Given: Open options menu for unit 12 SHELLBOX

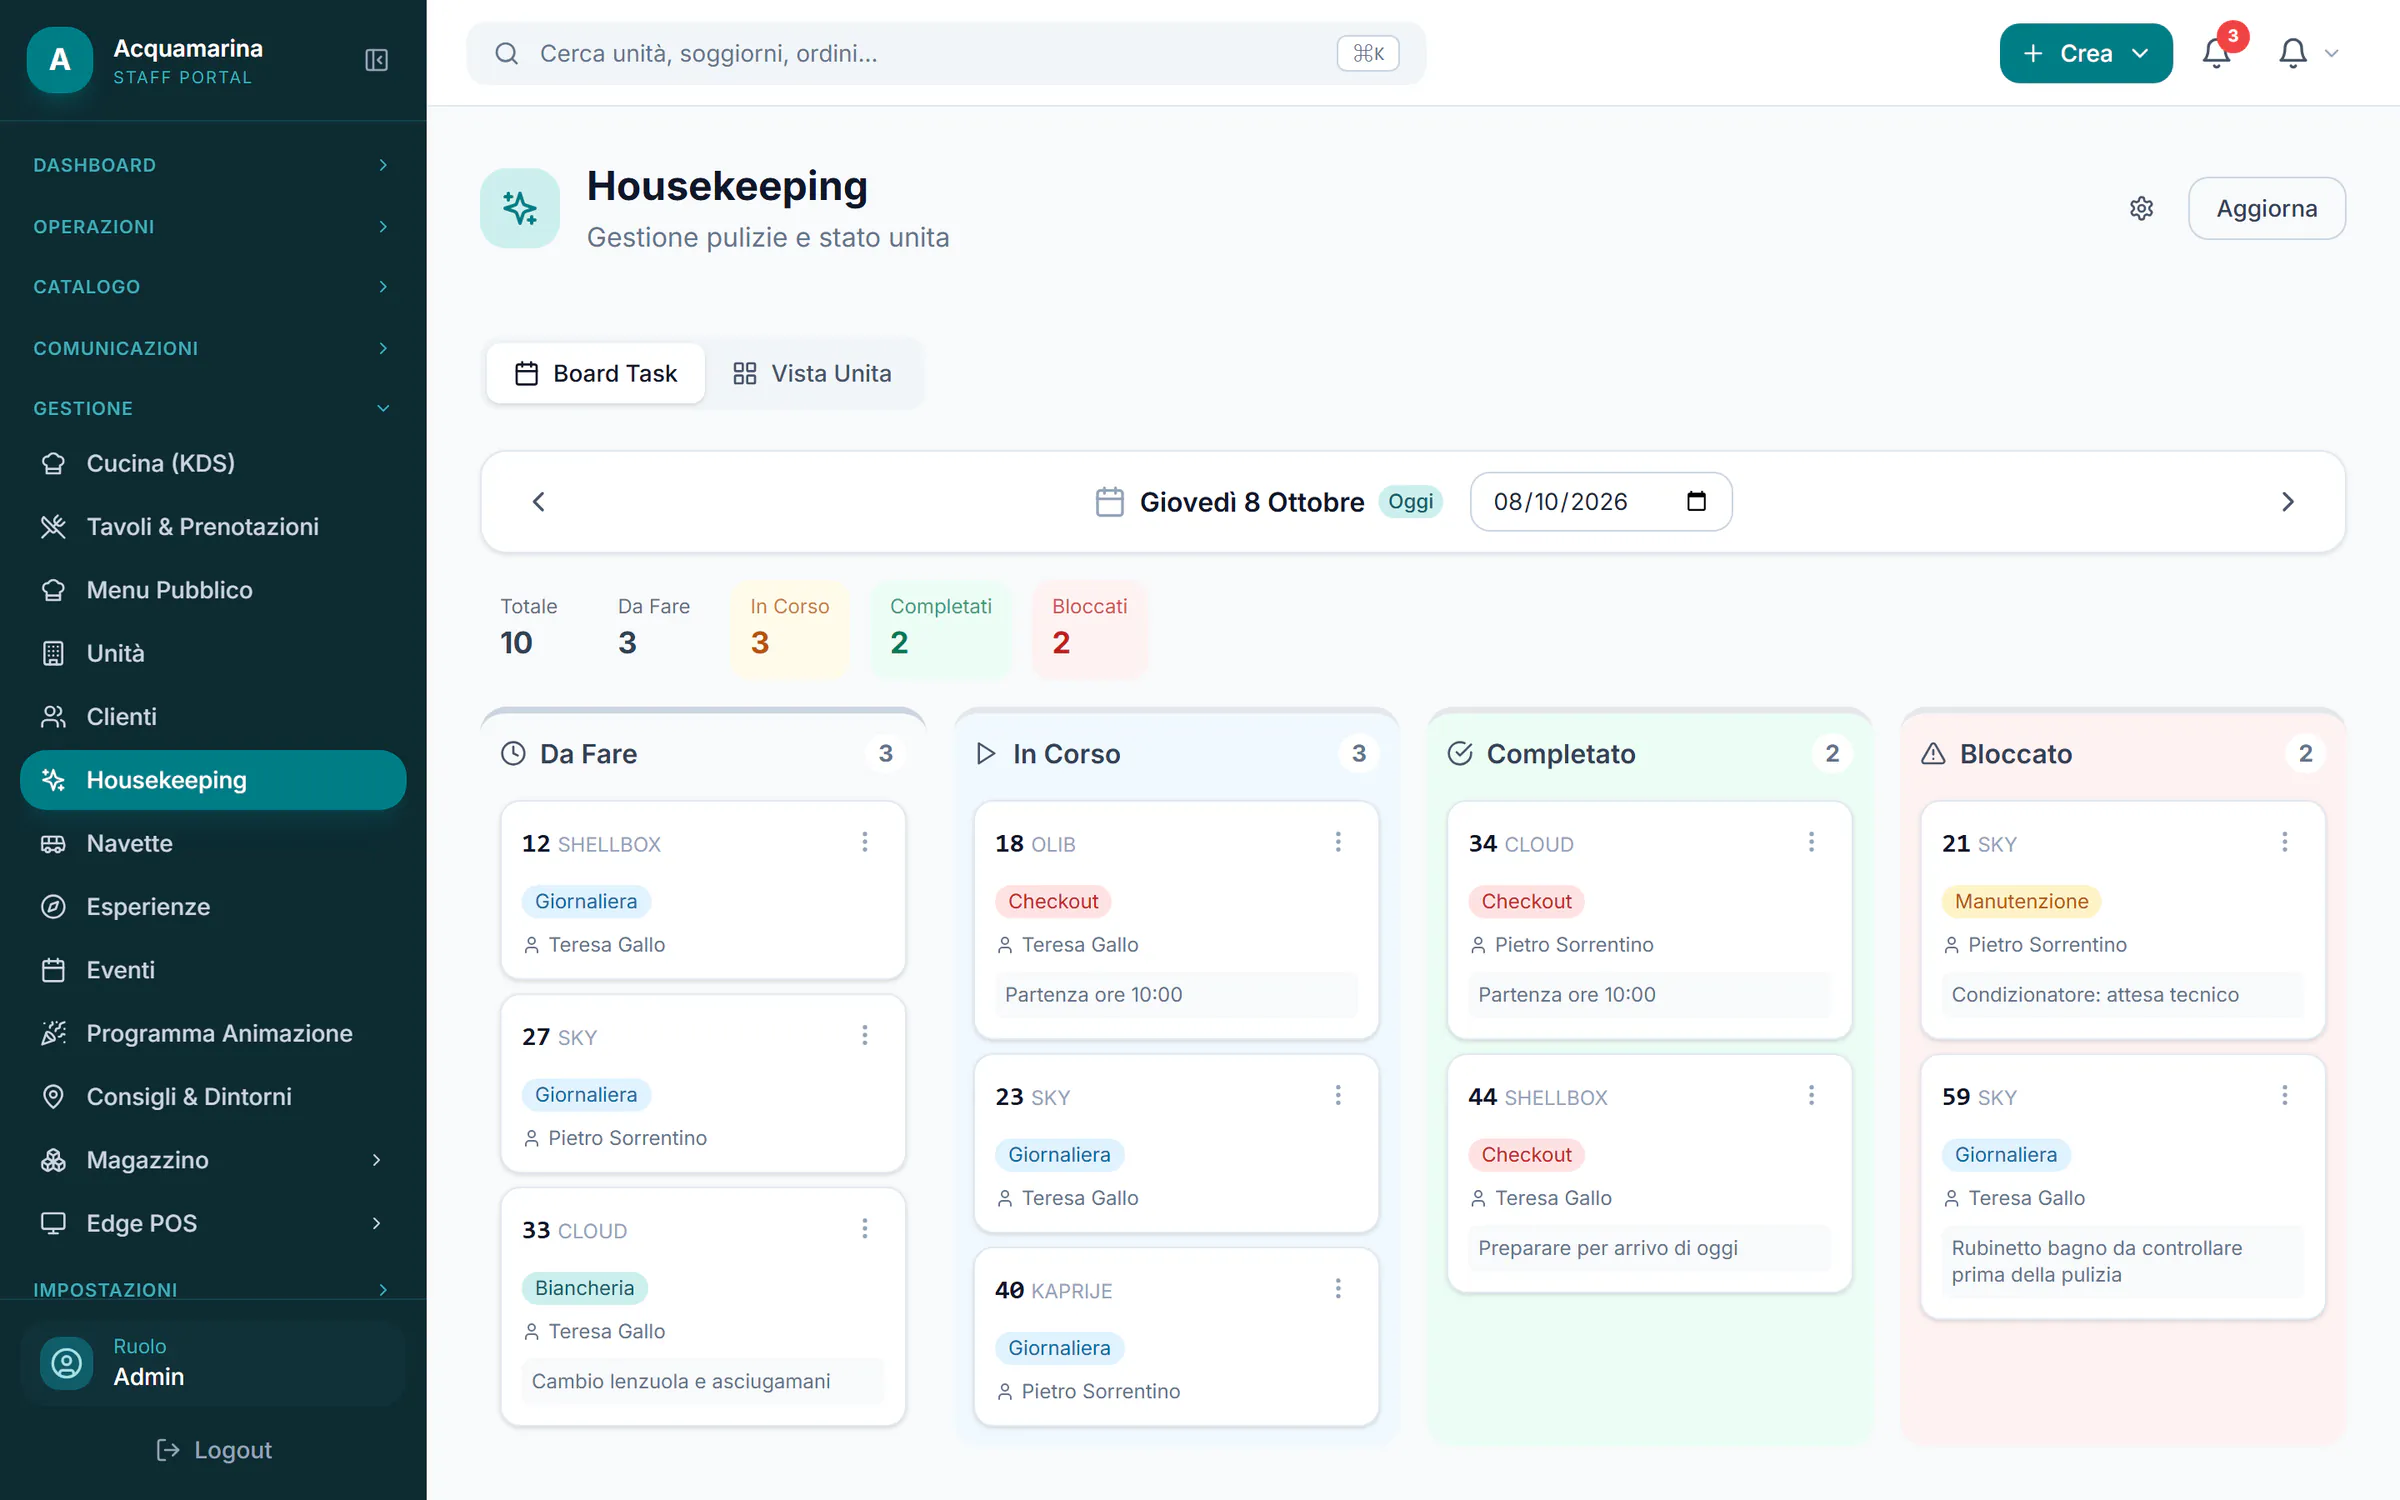Looking at the screenshot, I should click(x=865, y=842).
